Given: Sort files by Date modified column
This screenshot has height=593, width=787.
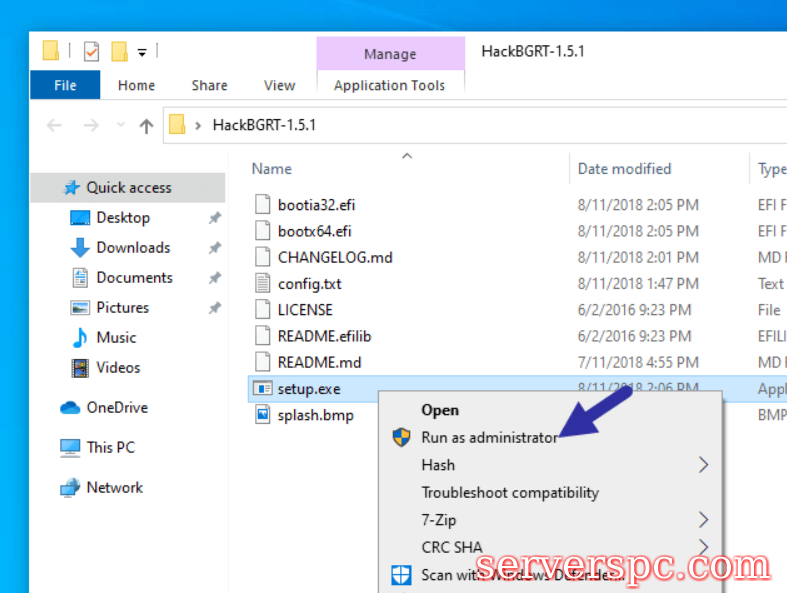Looking at the screenshot, I should pyautogui.click(x=624, y=169).
